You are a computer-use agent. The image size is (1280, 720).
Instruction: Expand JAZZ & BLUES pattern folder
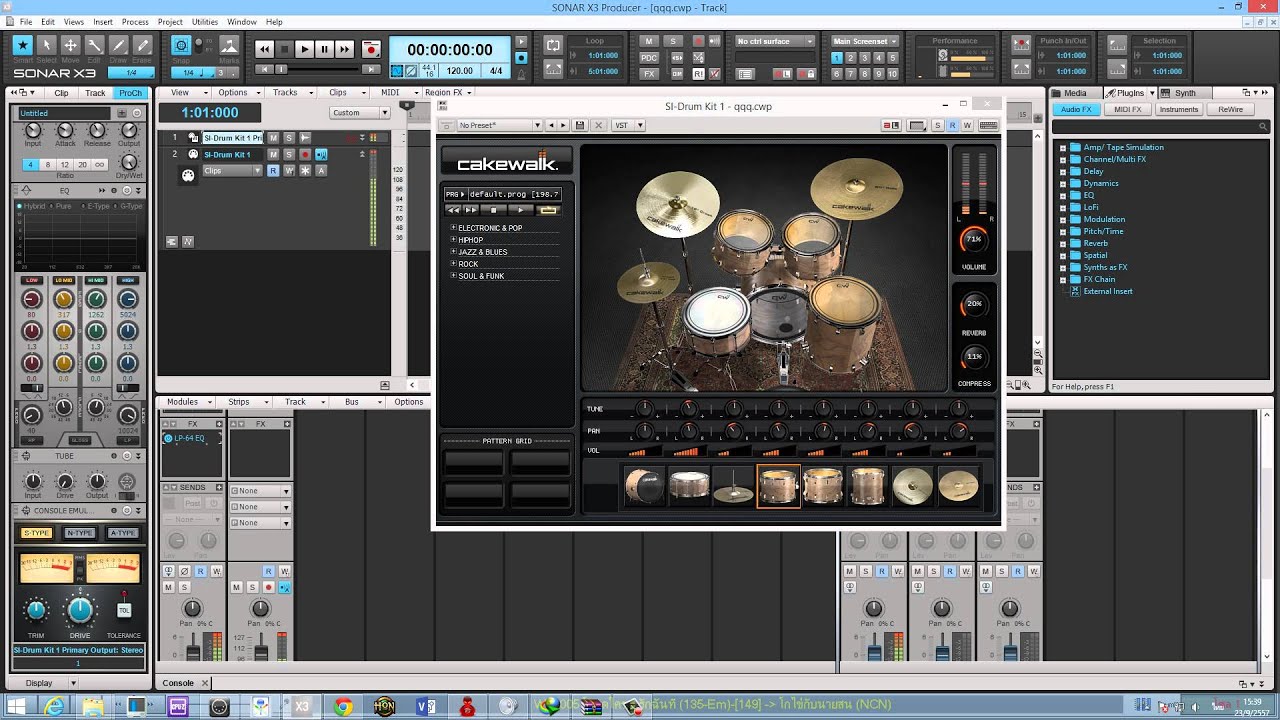pyautogui.click(x=453, y=252)
